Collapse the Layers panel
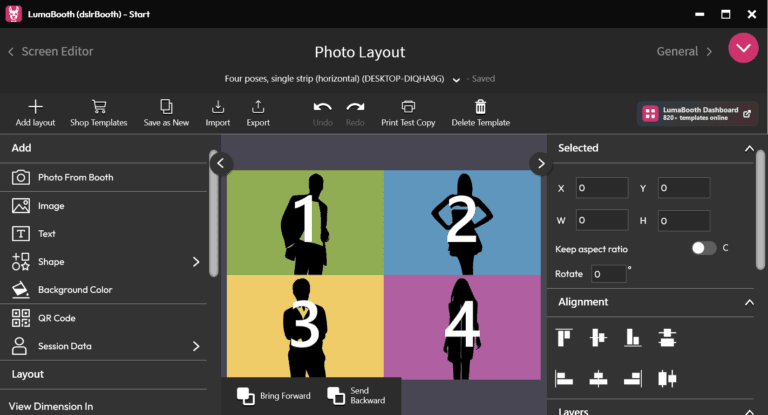The height and width of the screenshot is (415, 768). pyautogui.click(x=749, y=412)
